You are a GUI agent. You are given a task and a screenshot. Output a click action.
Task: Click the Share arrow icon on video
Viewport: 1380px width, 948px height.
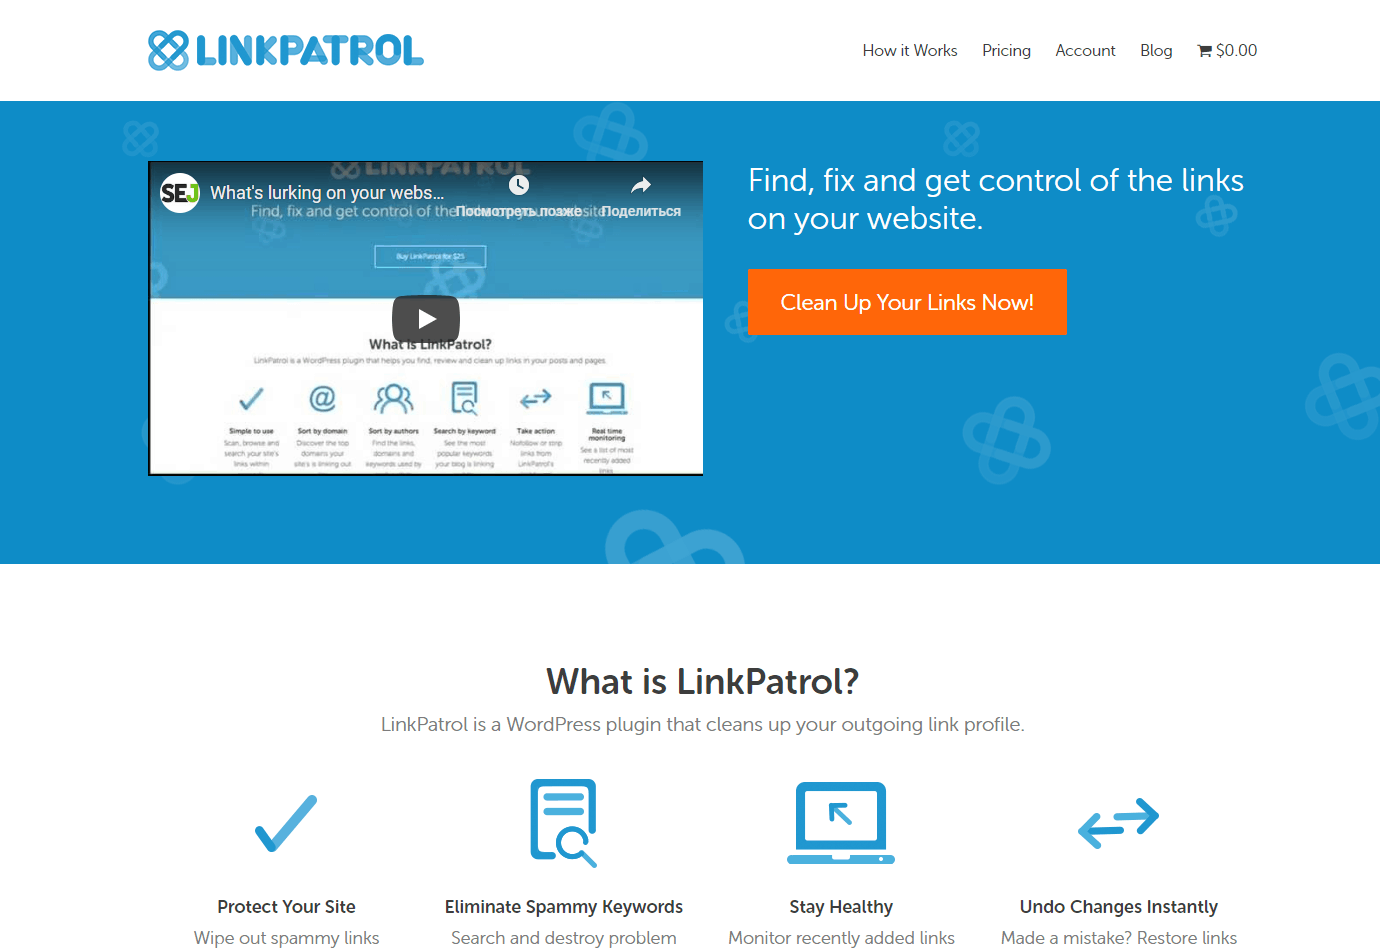click(x=641, y=185)
